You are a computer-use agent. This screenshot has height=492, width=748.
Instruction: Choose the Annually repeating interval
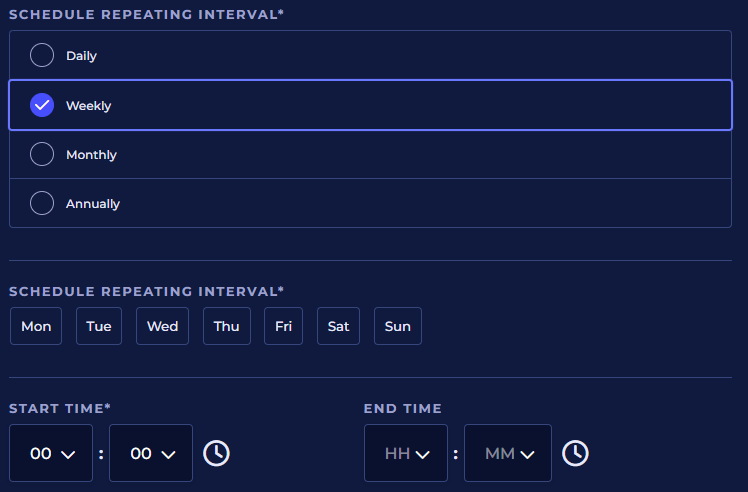(x=42, y=203)
